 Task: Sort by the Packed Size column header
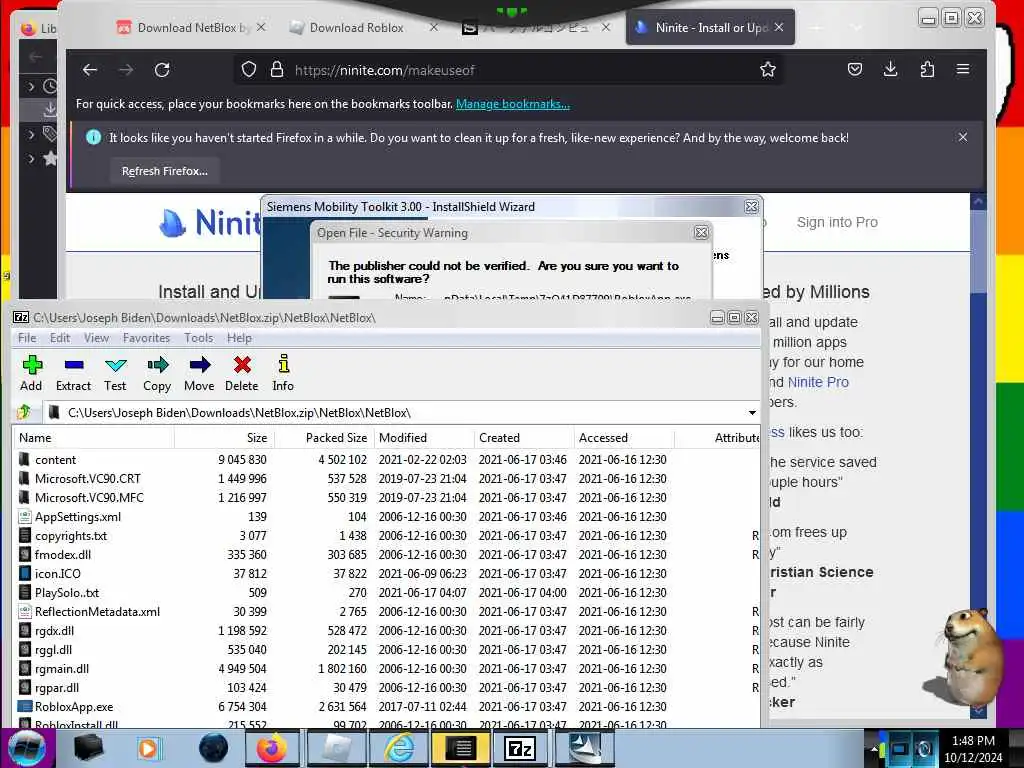(x=324, y=438)
